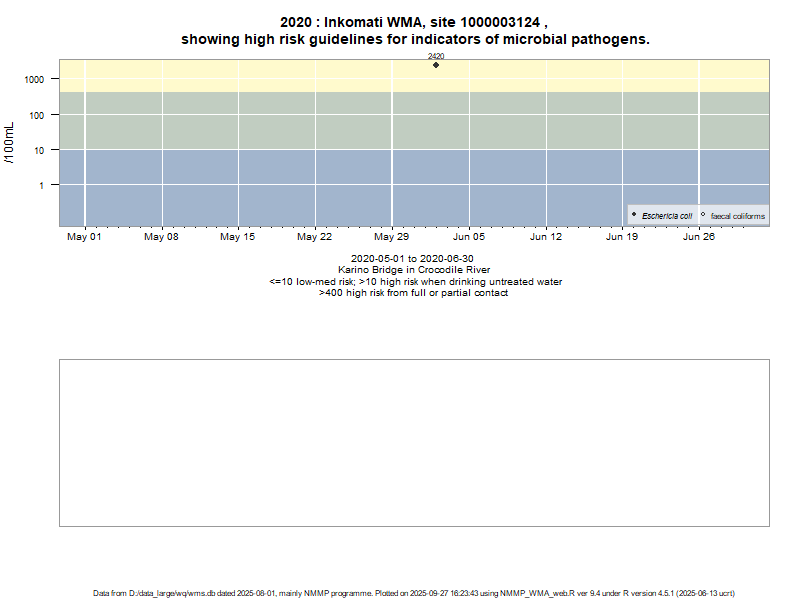Click the E. coli data point diamond marker
The image size is (800, 600).
pos(436,65)
